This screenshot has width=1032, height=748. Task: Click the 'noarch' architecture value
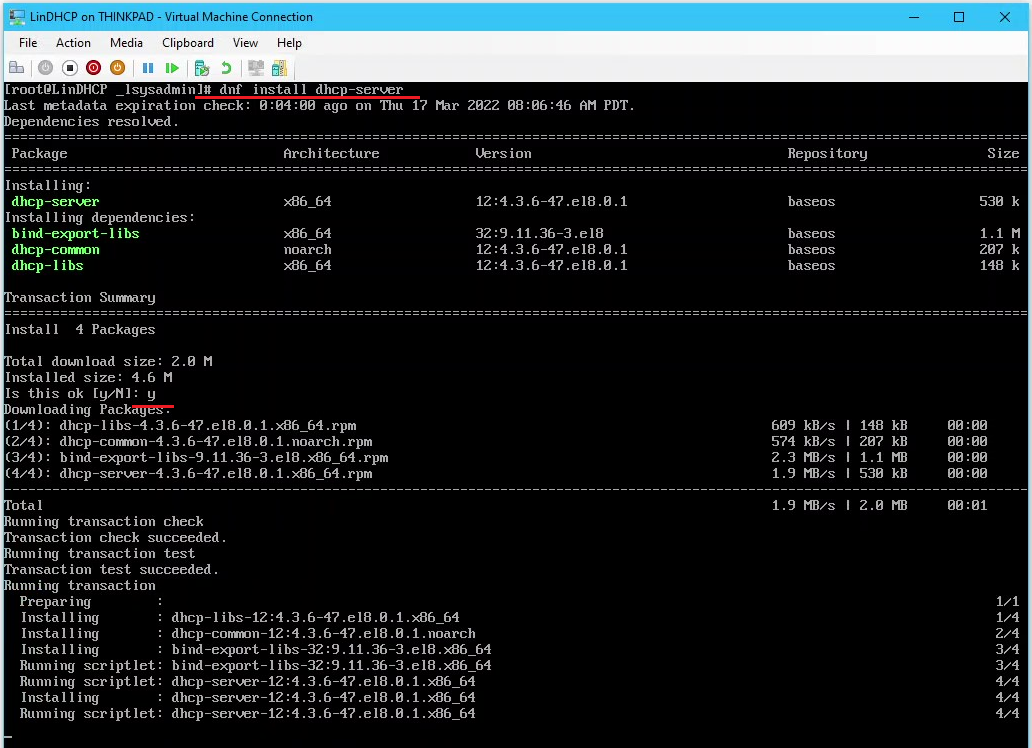tap(307, 250)
